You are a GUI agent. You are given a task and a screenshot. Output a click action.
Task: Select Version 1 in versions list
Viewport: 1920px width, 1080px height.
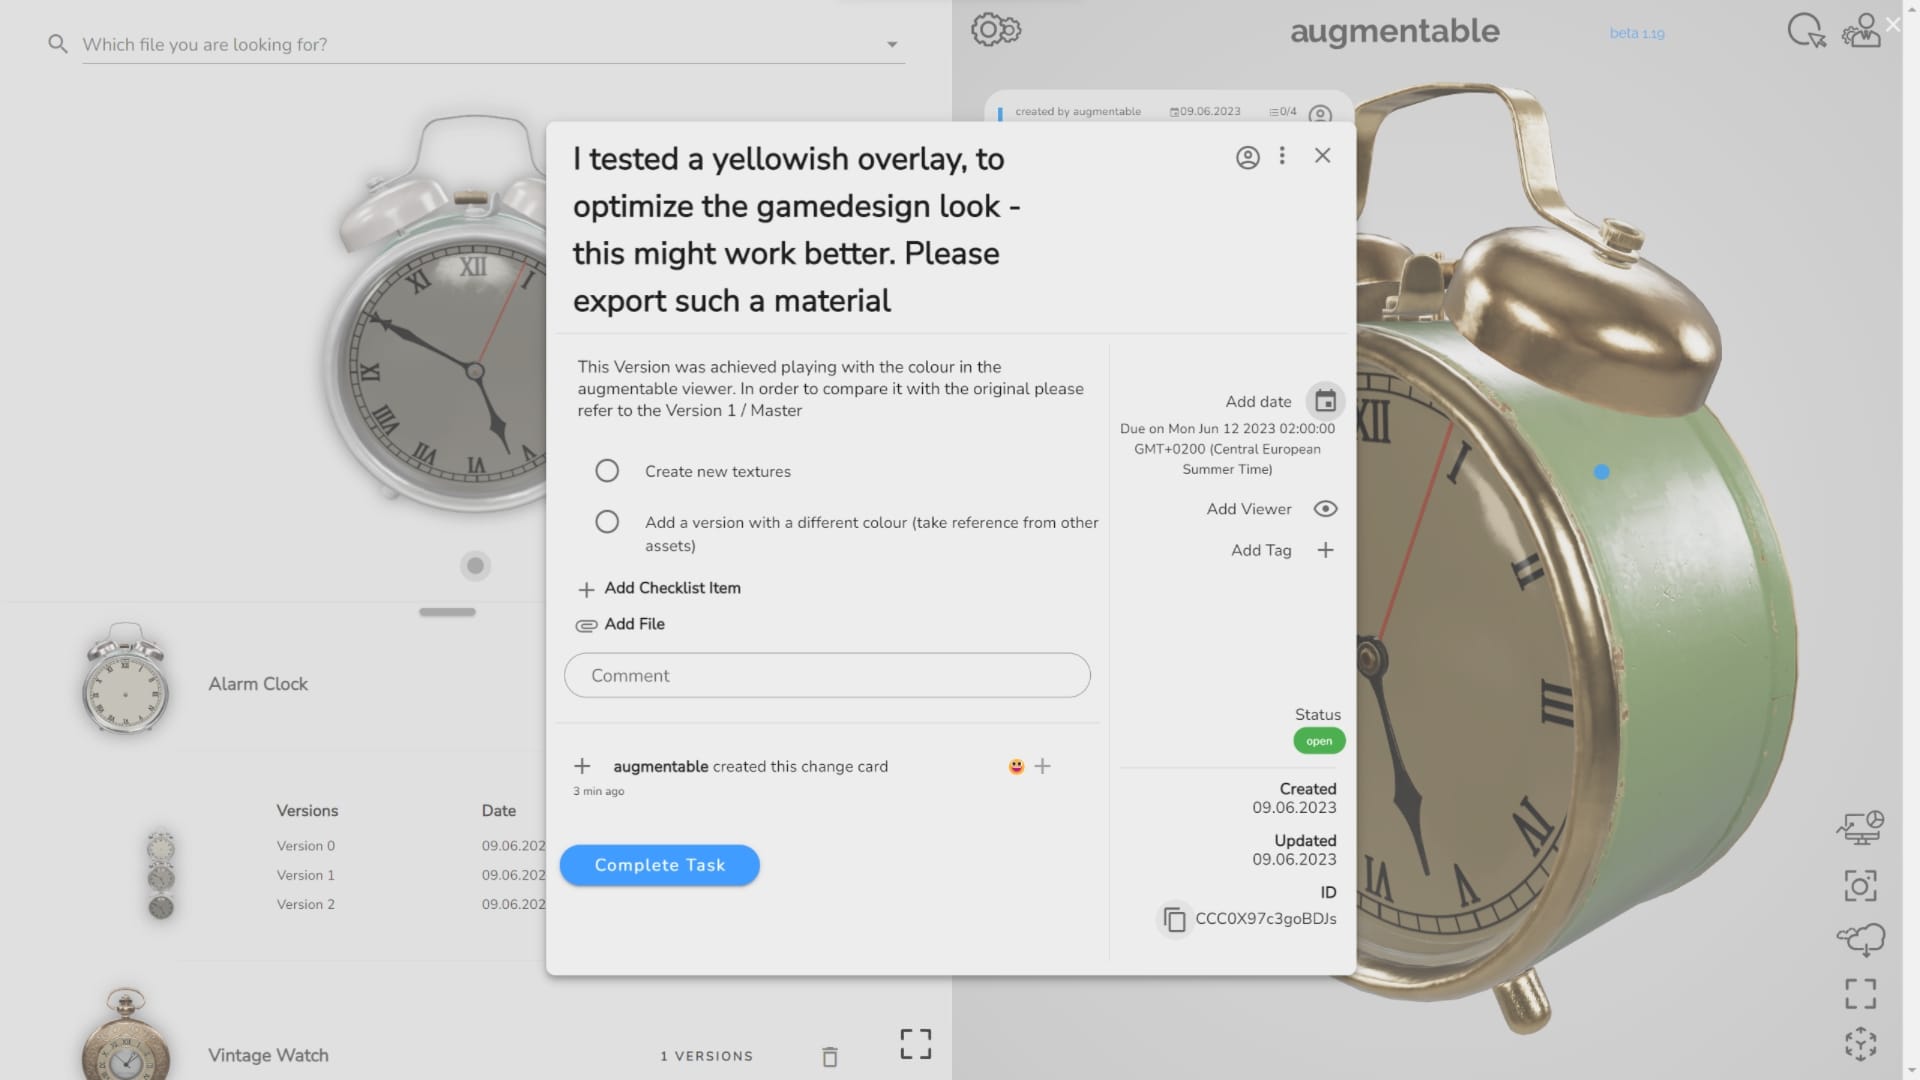[306, 875]
